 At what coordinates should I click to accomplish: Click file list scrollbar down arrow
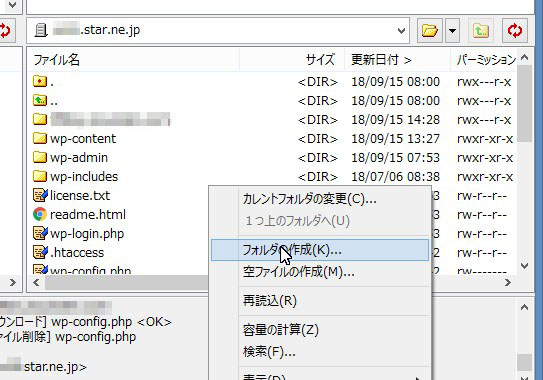[524, 266]
